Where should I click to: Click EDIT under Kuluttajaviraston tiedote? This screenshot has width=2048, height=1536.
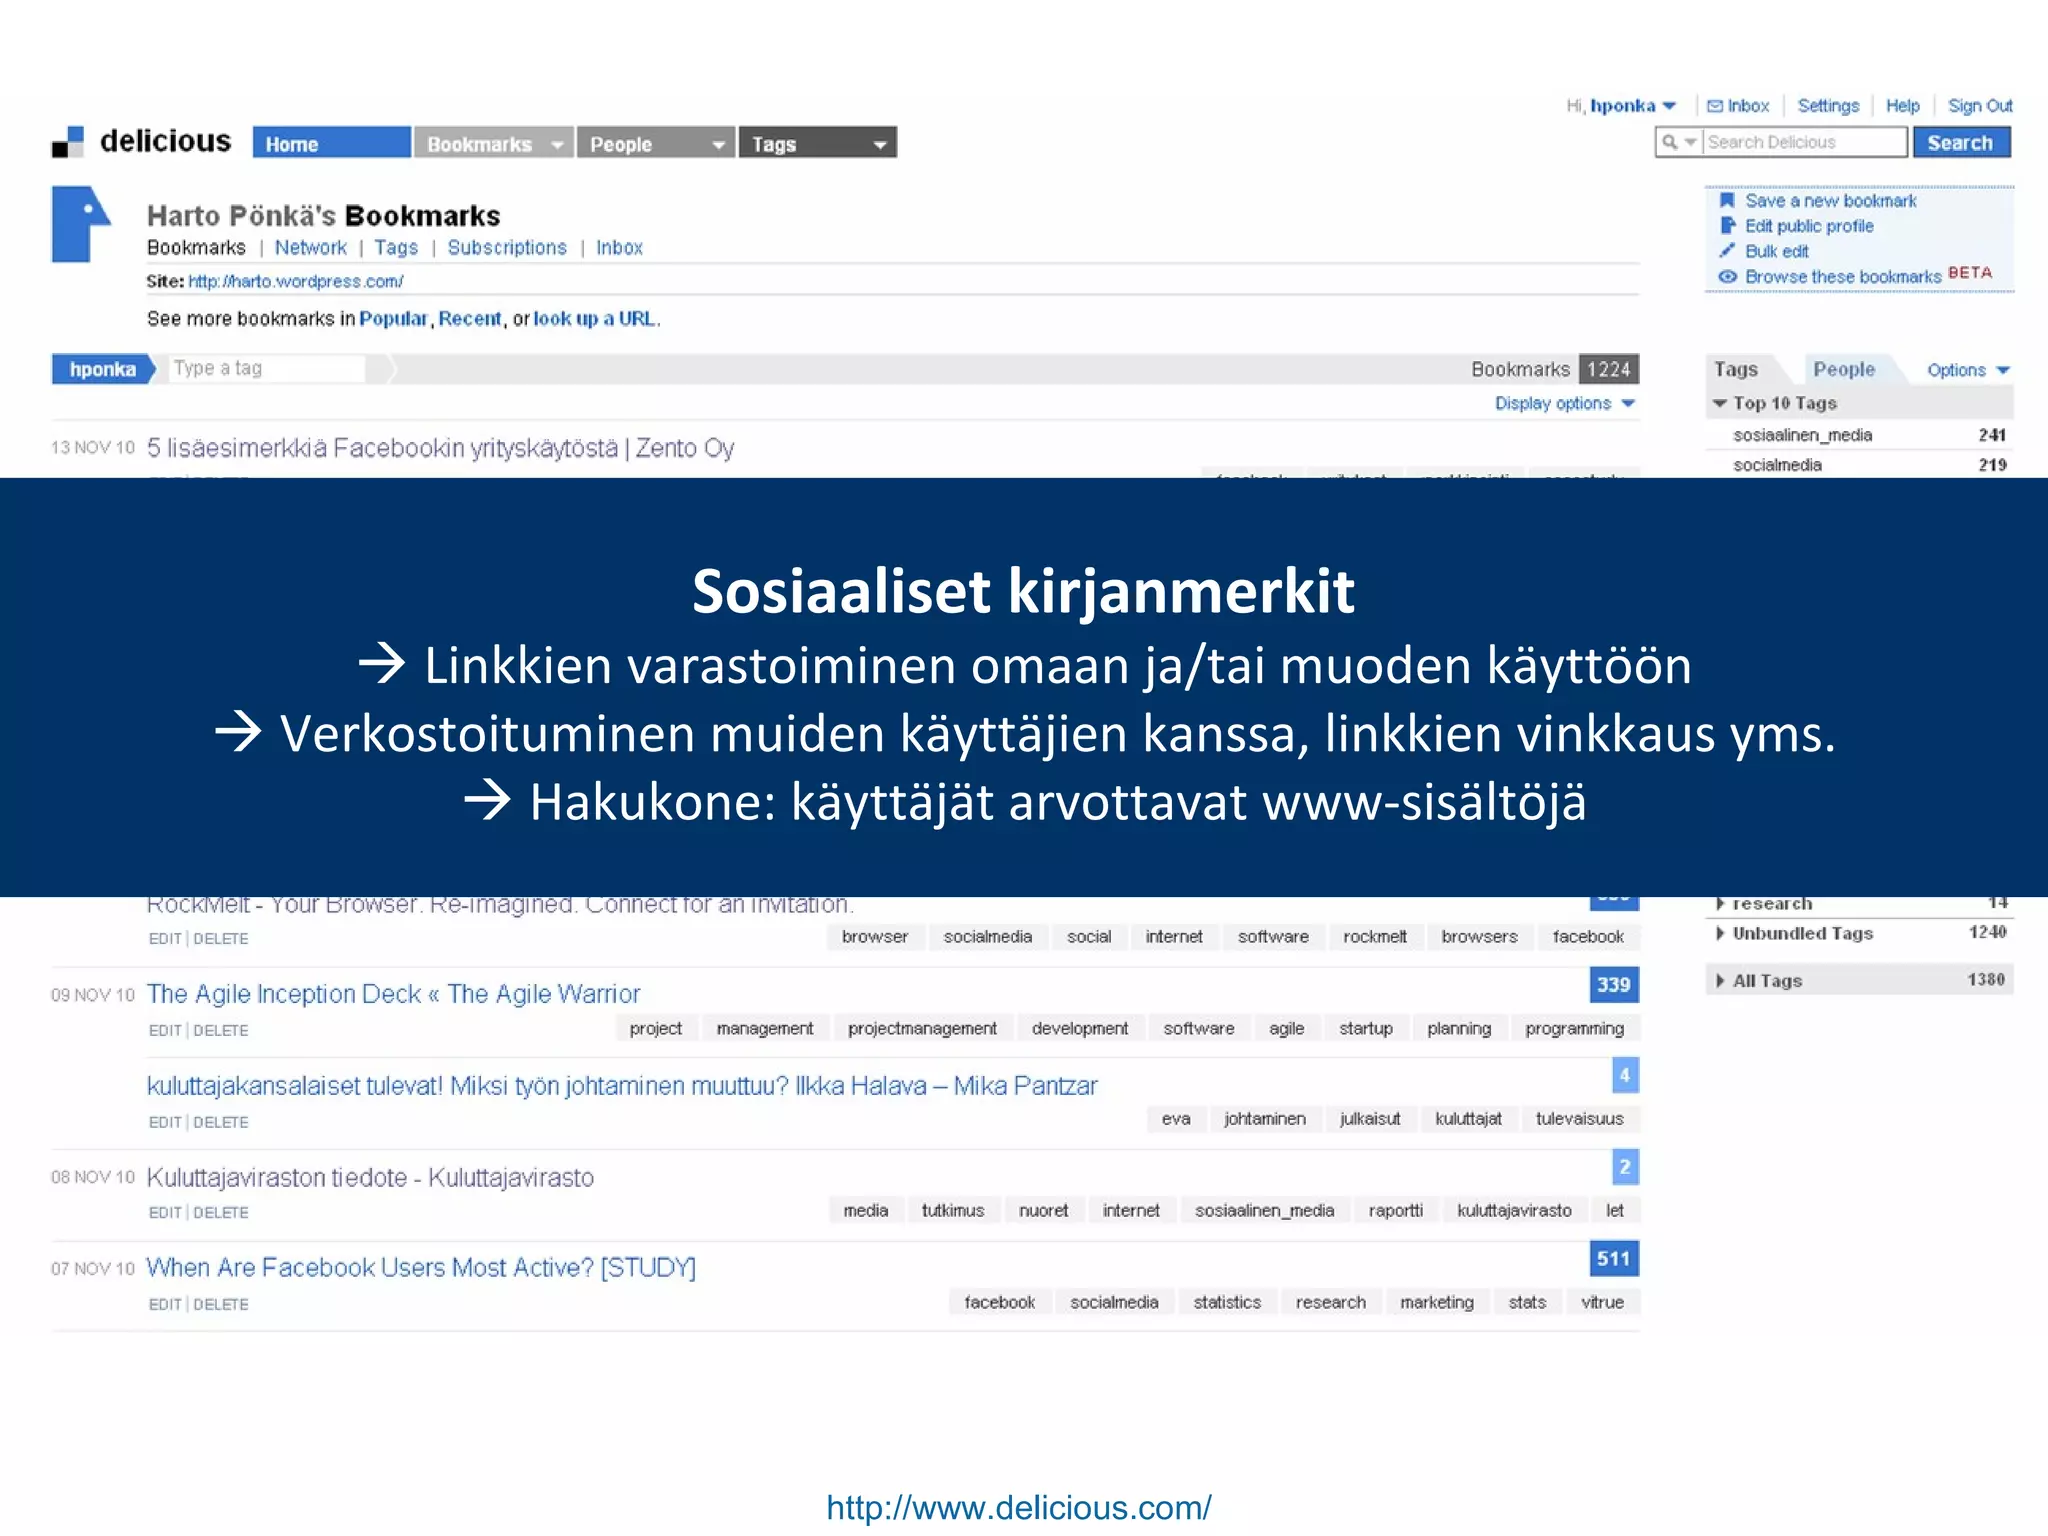[x=165, y=1213]
